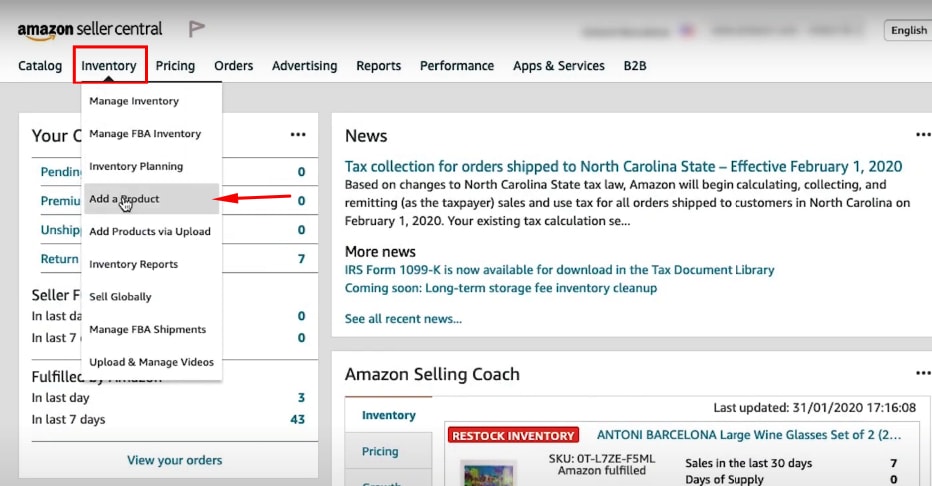Open the Catalog menu

[40, 65]
